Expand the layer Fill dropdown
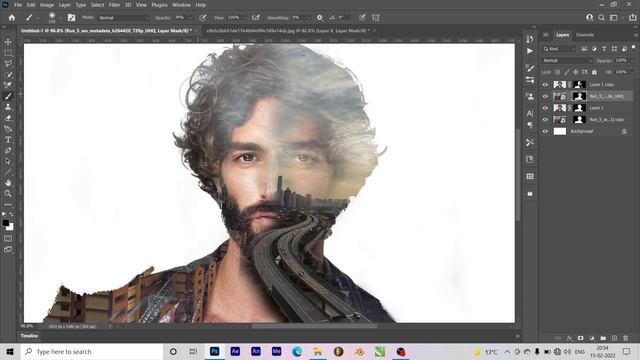 [x=632, y=72]
